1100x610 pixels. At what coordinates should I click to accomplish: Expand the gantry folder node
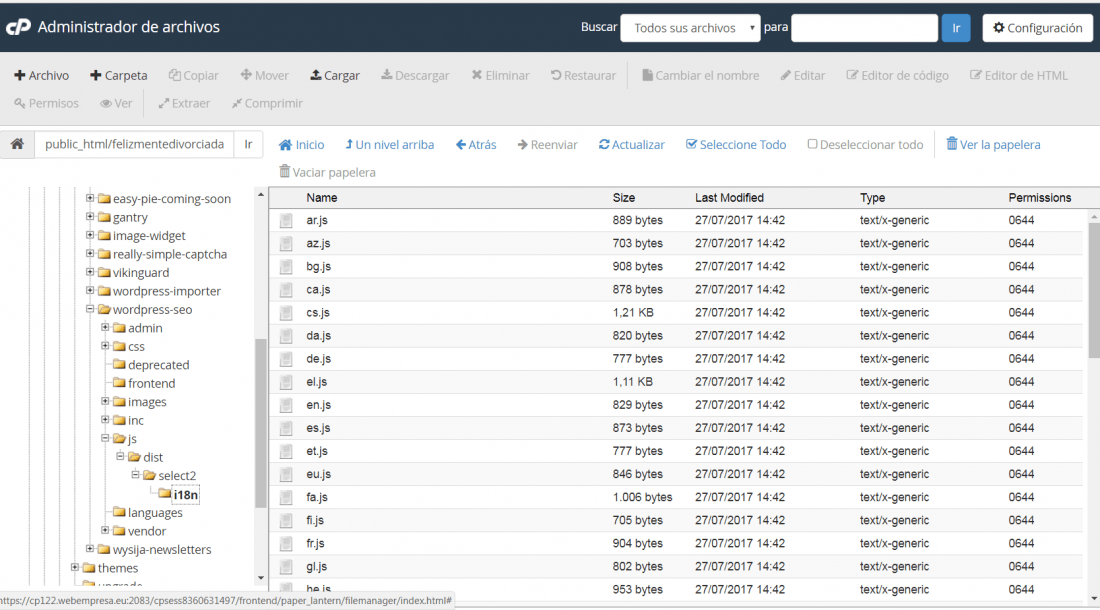[x=90, y=217]
